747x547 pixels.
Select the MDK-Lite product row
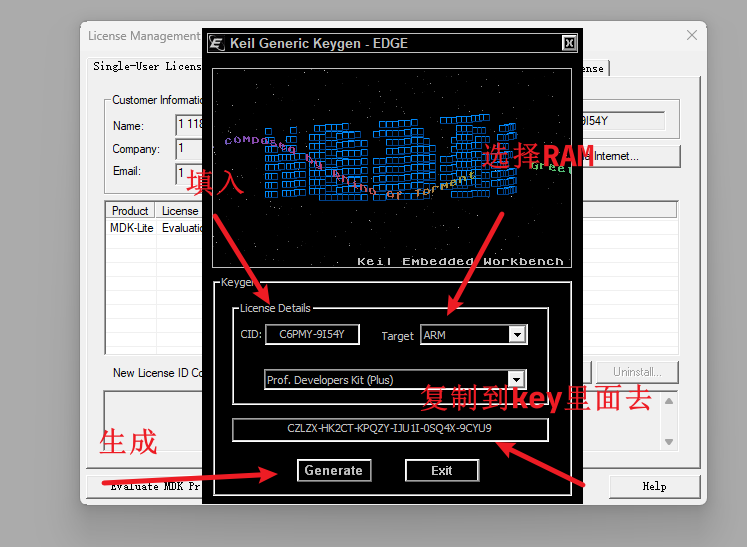[x=154, y=228]
